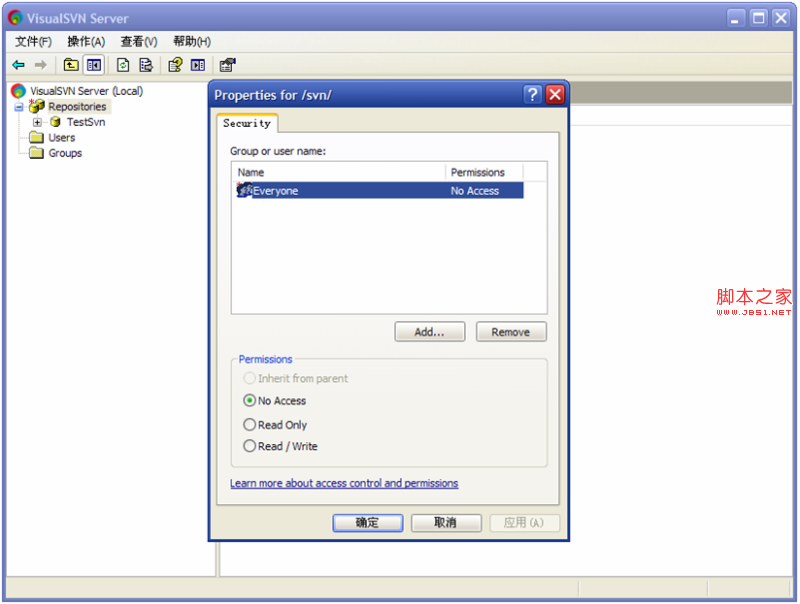Select the Inherit from parent radio button
800x604 pixels.
point(249,378)
